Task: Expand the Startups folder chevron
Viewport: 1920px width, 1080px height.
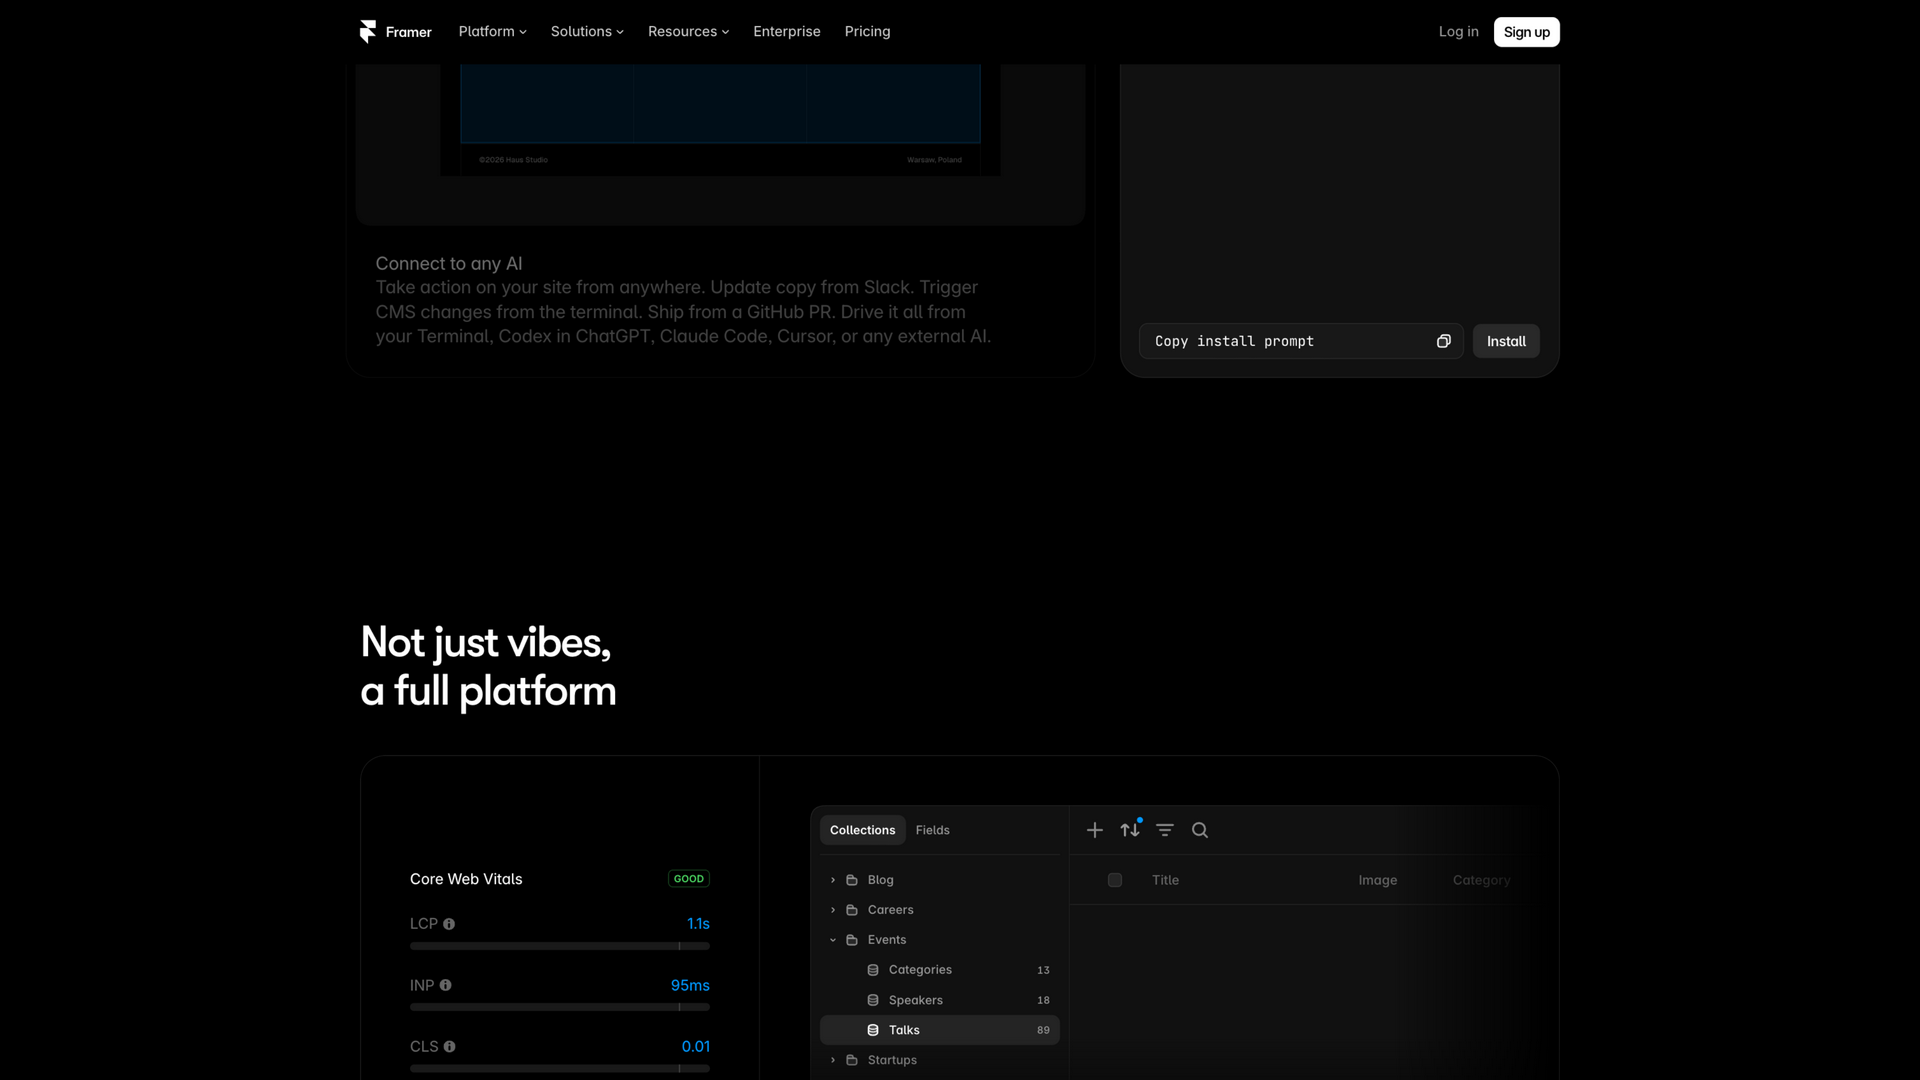Action: tap(833, 1060)
